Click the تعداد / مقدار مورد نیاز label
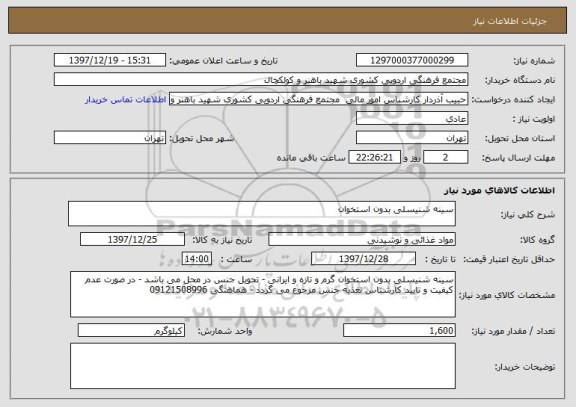Viewport: 576px width, 407px height. tap(513, 331)
